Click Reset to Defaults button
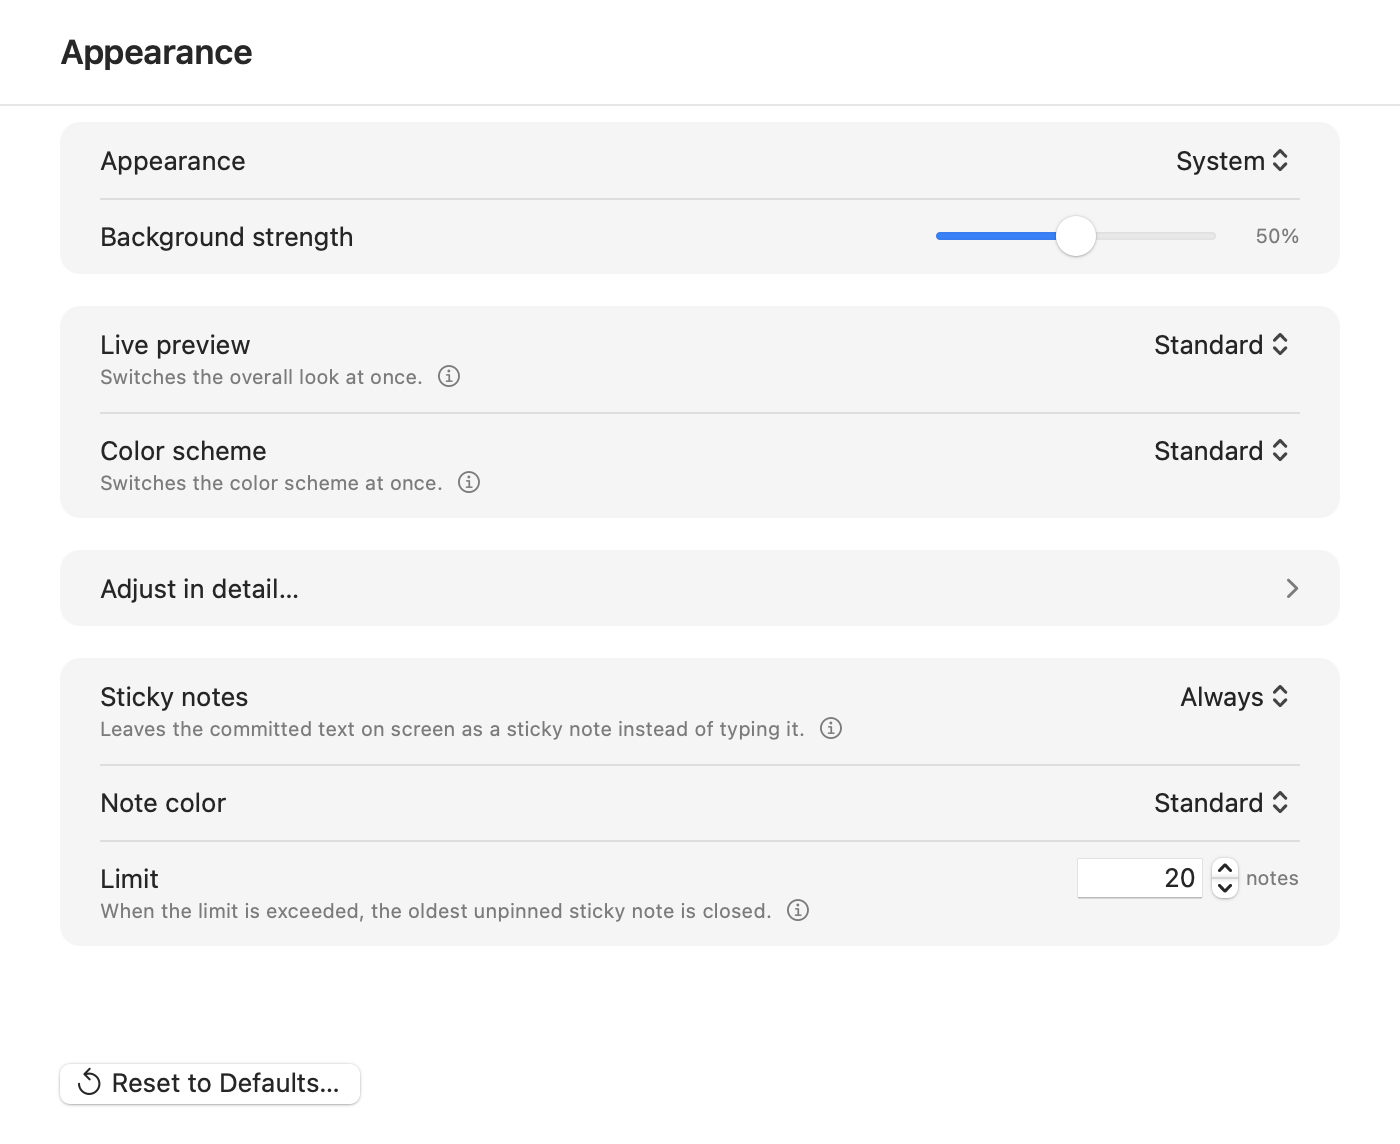This screenshot has height=1144, width=1400. tap(210, 1084)
